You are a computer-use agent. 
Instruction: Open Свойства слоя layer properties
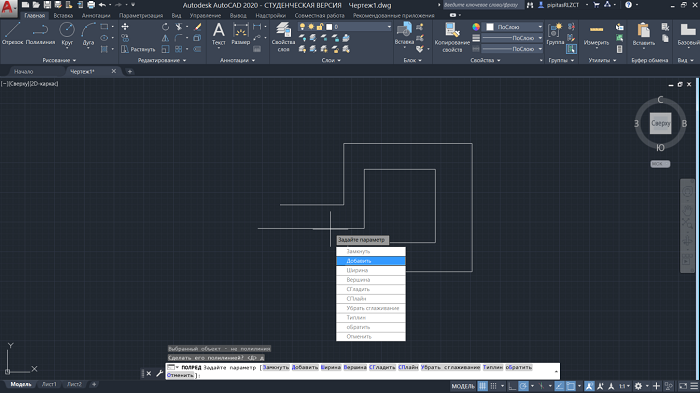(x=283, y=37)
